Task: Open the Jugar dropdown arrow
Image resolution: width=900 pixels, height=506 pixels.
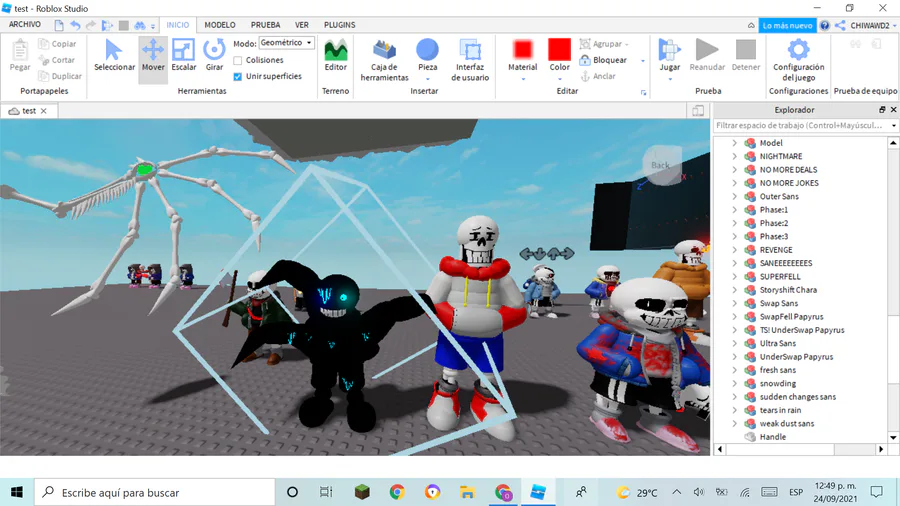Action: (x=669, y=79)
